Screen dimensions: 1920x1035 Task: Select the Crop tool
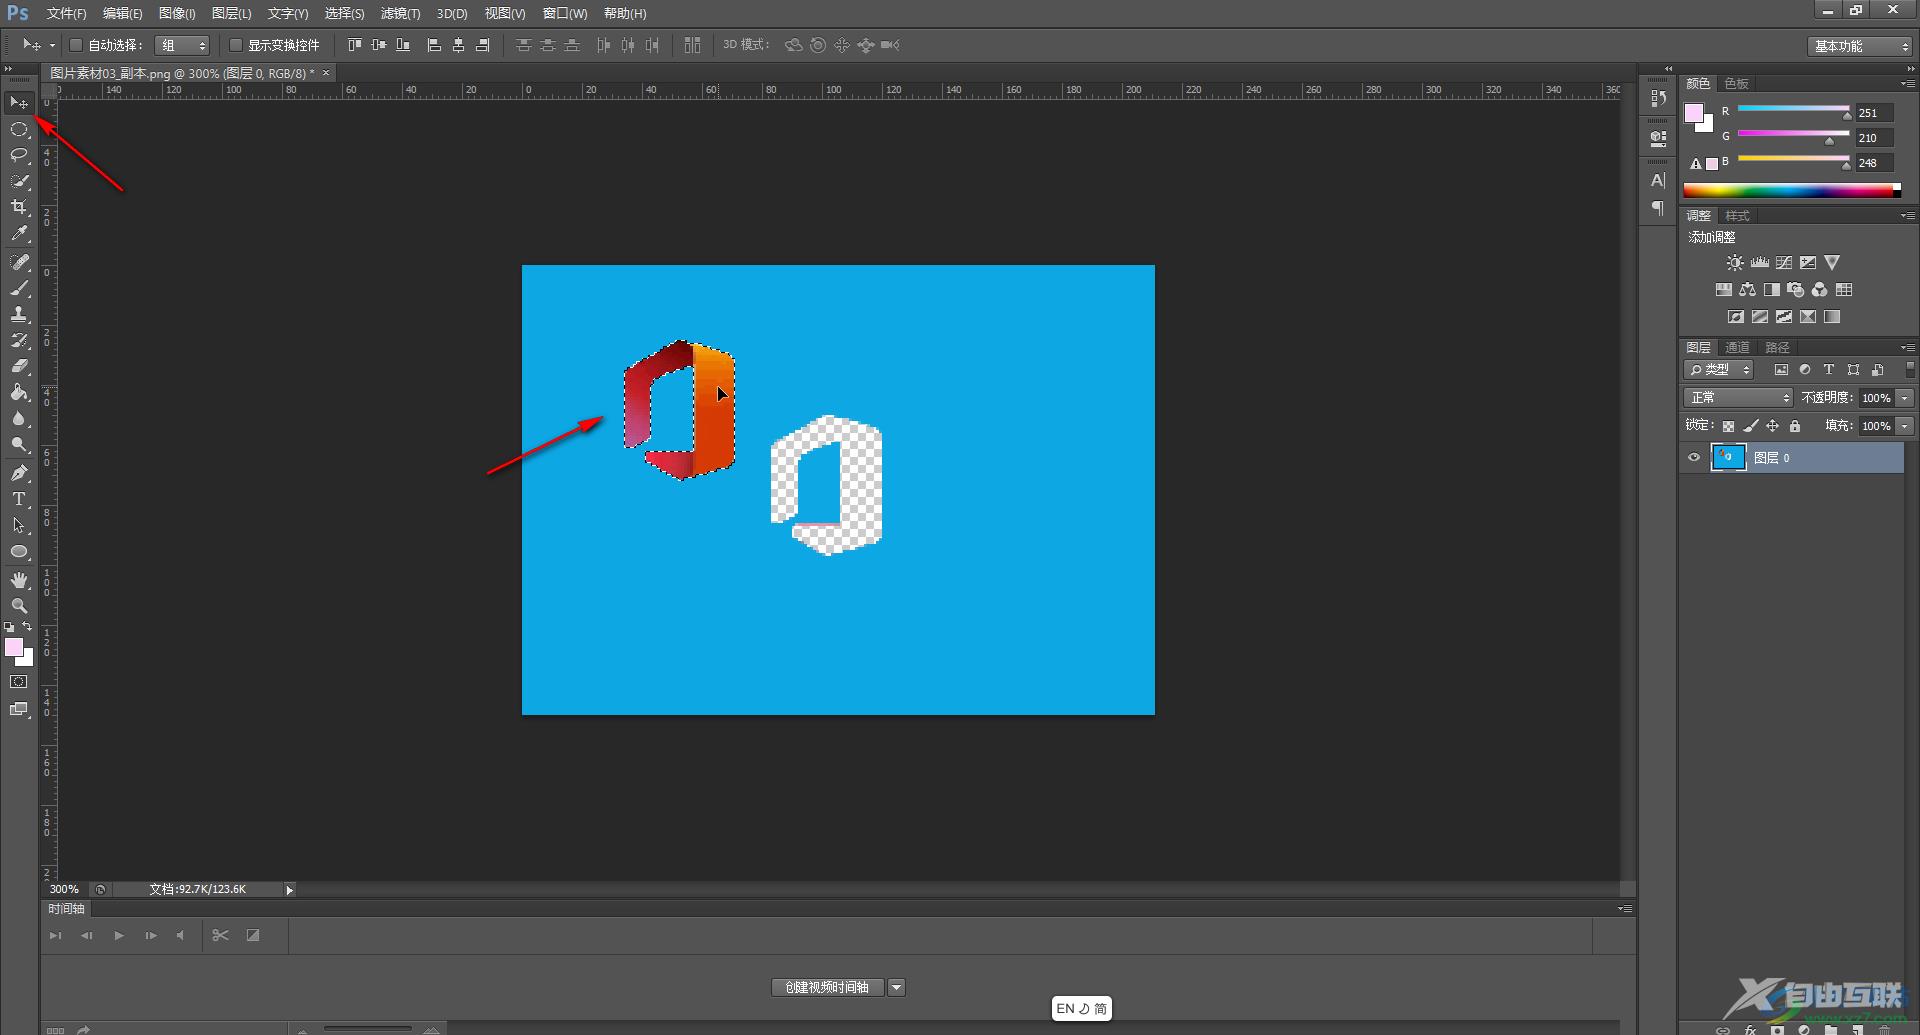coord(19,207)
